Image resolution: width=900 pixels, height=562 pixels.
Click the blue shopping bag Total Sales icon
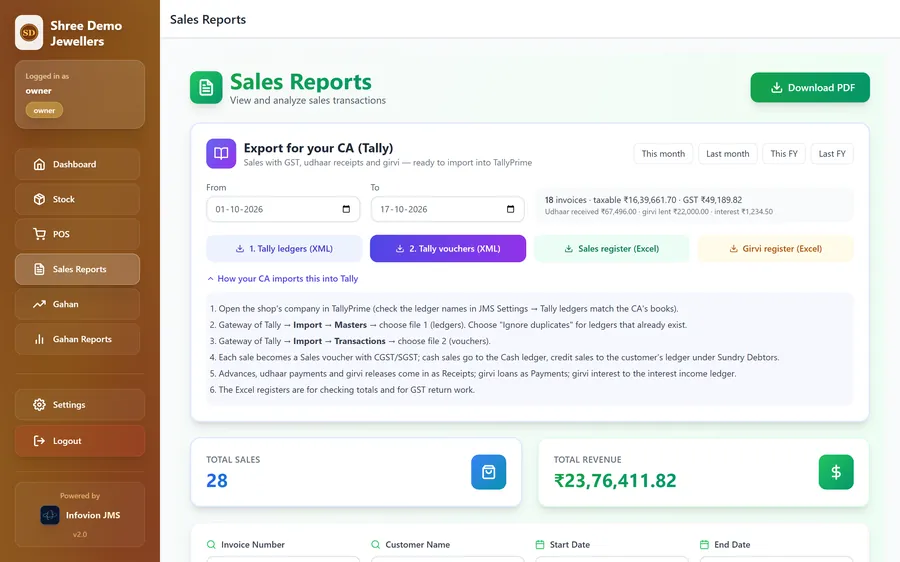click(x=488, y=472)
